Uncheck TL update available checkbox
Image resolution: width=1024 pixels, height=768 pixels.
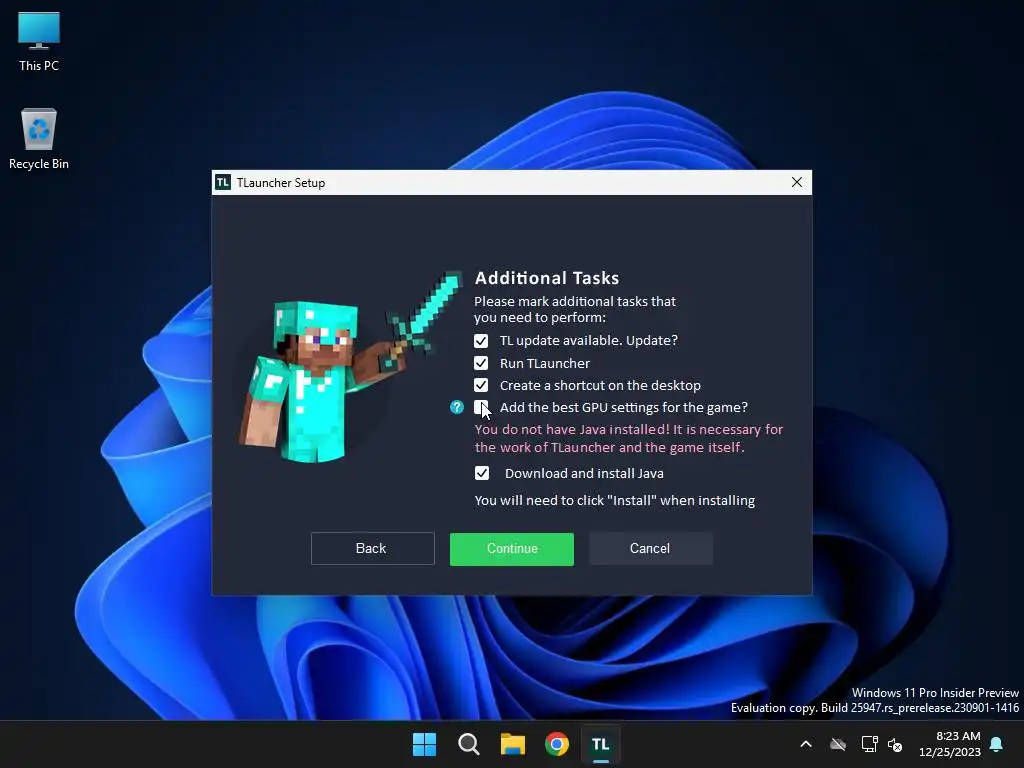(x=481, y=341)
